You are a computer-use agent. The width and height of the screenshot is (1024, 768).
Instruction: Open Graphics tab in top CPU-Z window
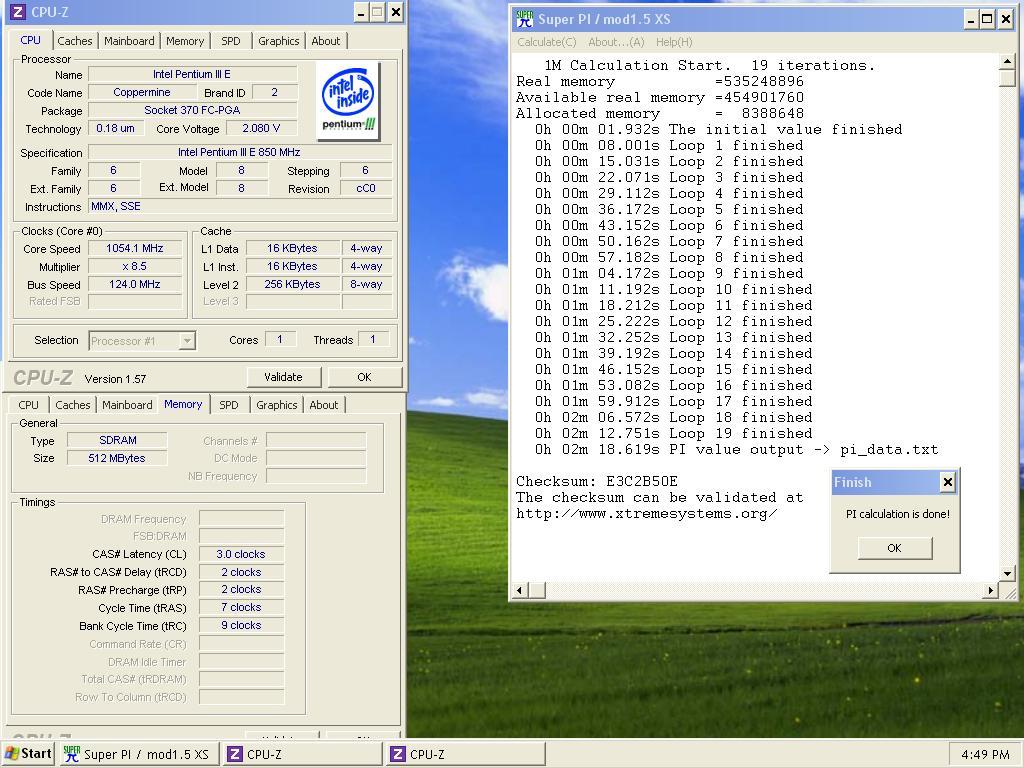279,40
